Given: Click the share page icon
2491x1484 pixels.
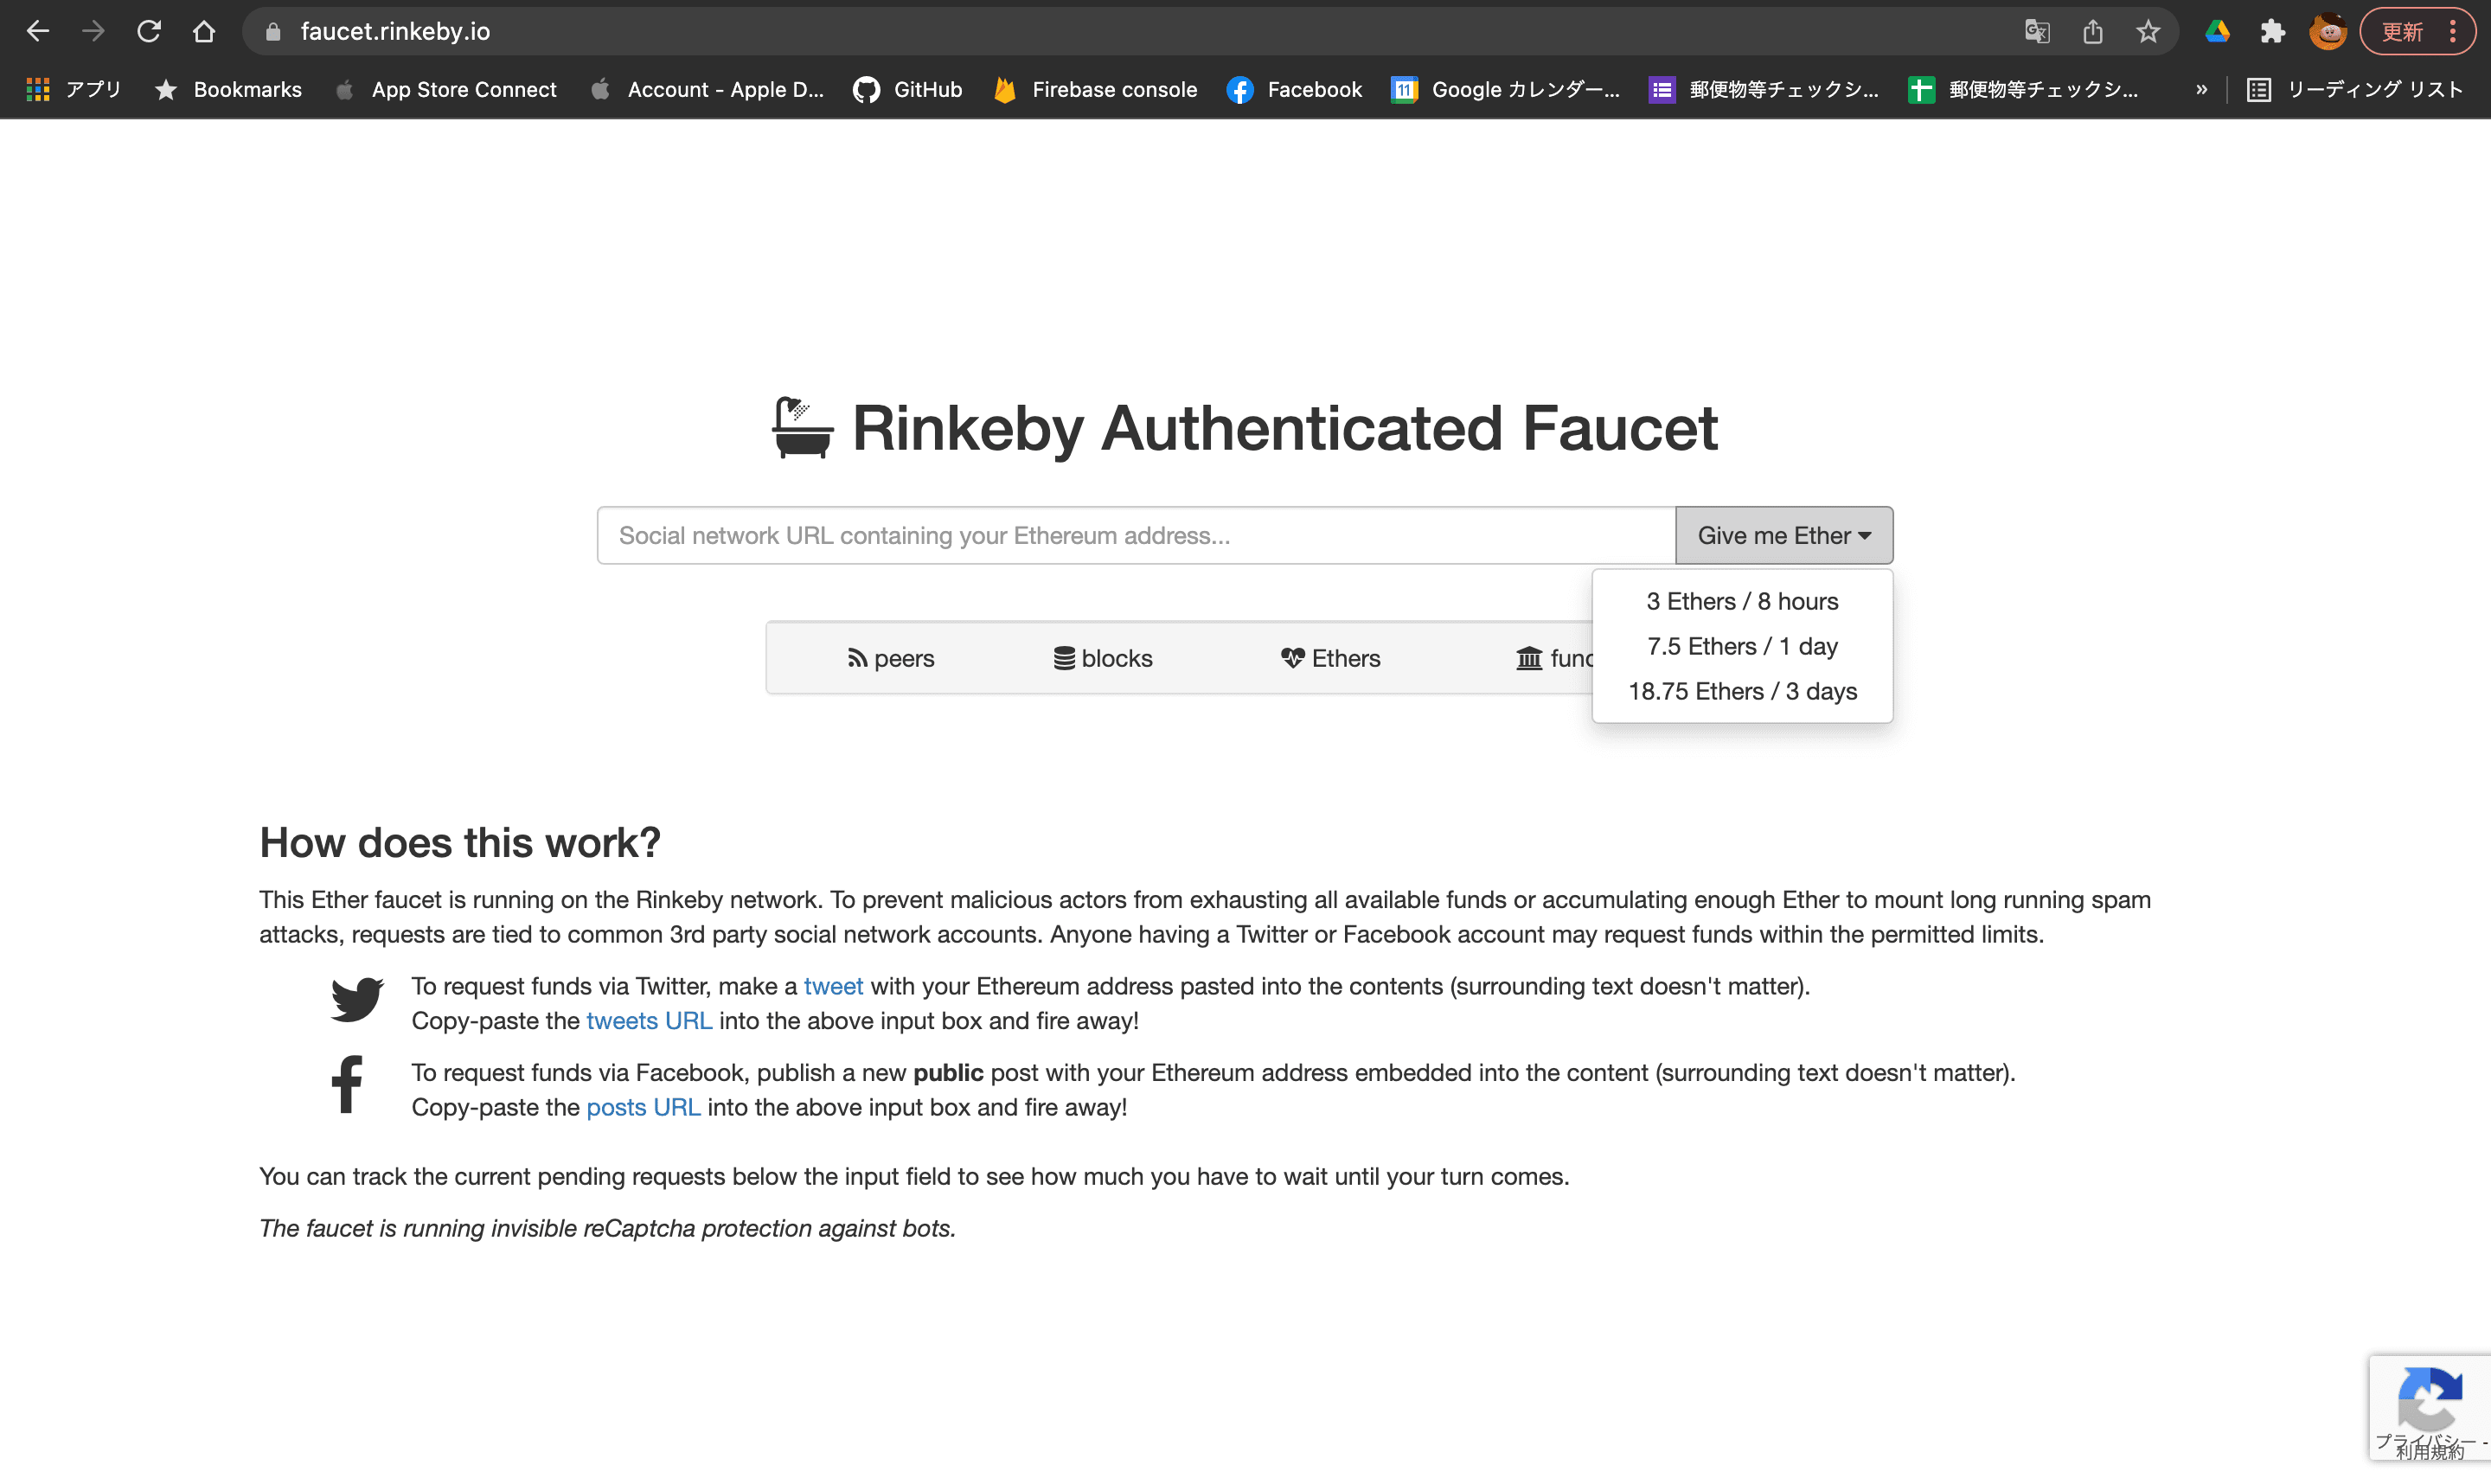Looking at the screenshot, I should 2093,32.
